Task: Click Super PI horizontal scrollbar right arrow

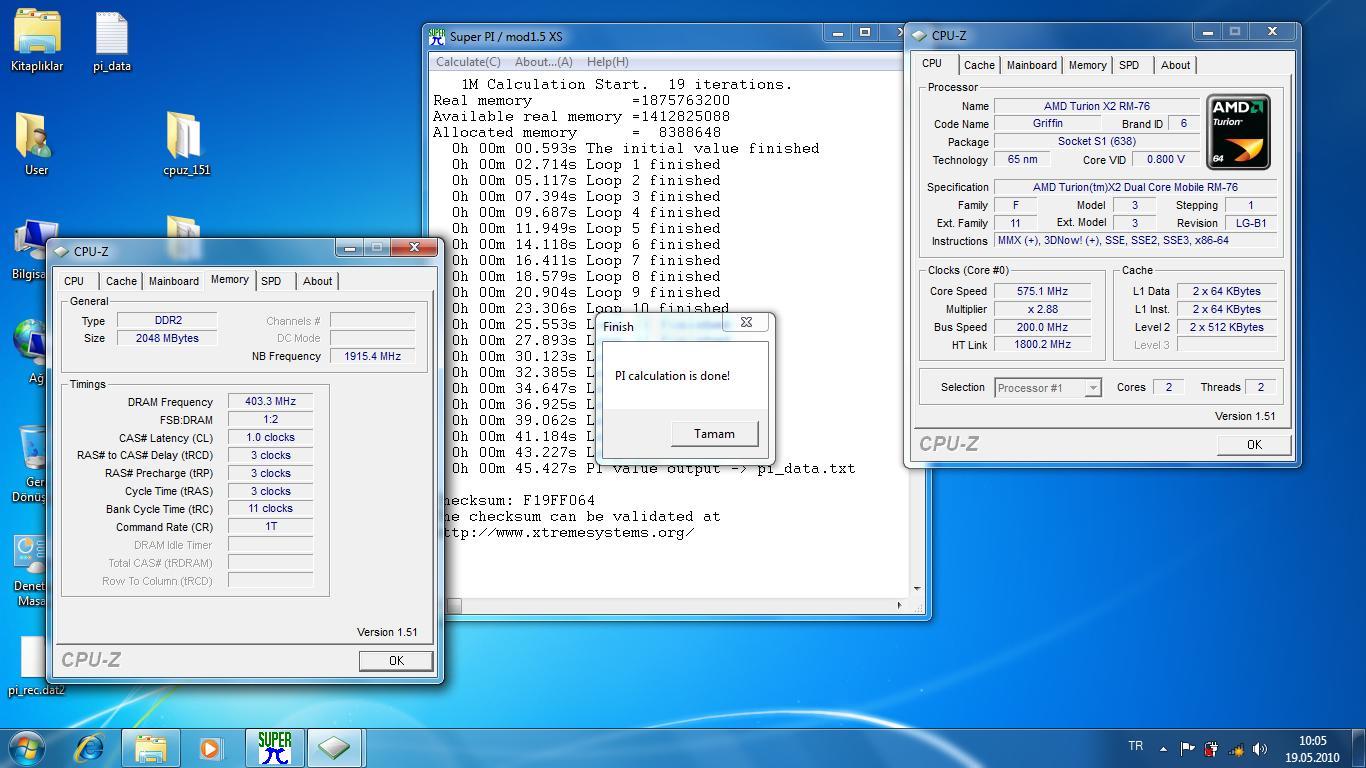Action: [x=899, y=605]
